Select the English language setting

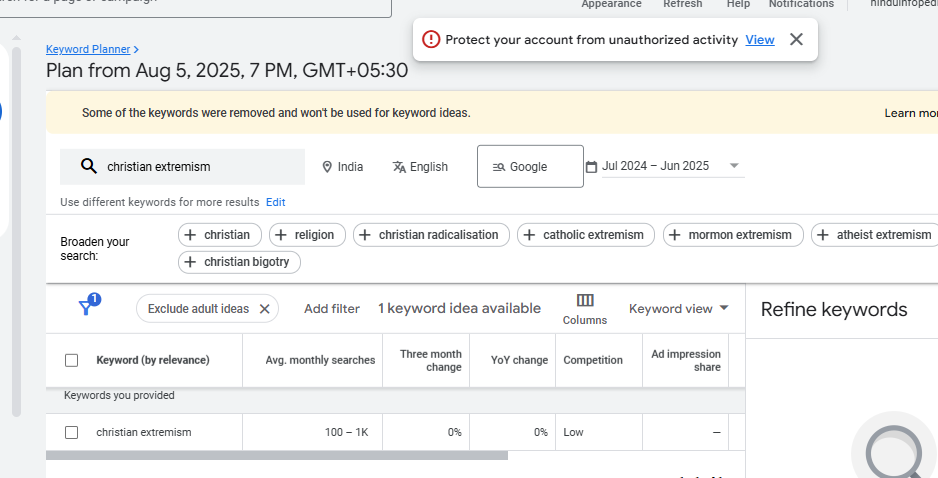tap(420, 167)
